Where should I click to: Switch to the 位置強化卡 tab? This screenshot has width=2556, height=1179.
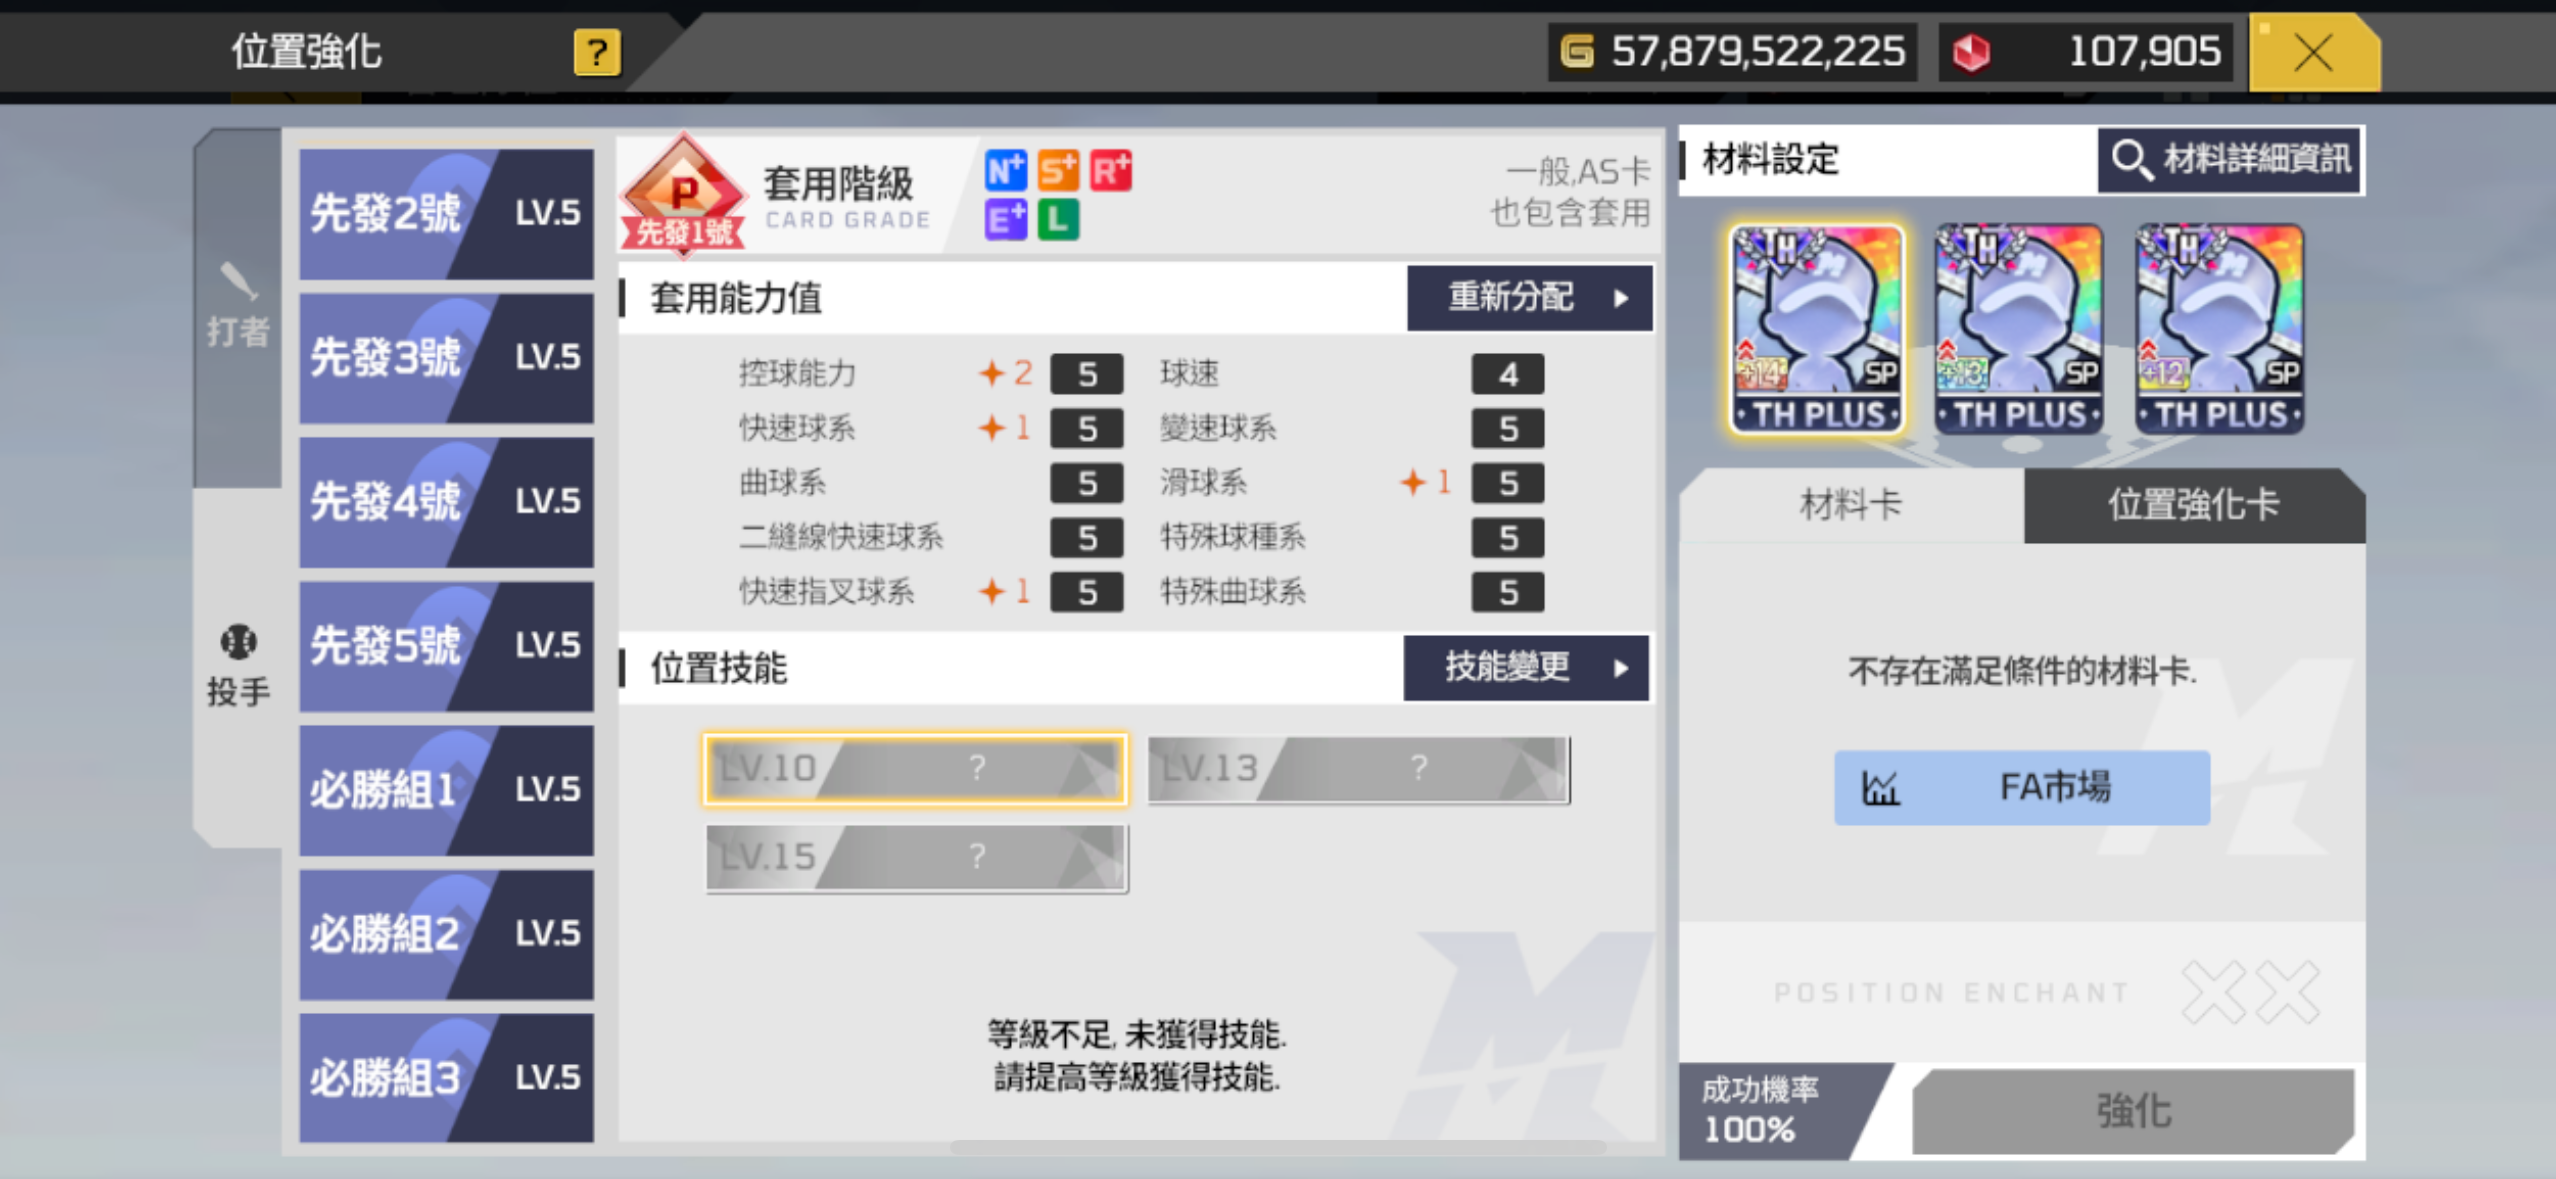tap(2194, 505)
